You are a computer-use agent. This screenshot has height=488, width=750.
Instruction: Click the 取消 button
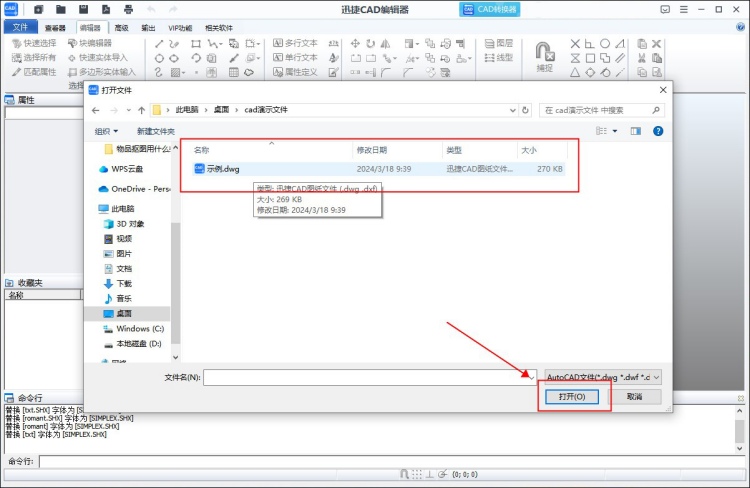635,397
